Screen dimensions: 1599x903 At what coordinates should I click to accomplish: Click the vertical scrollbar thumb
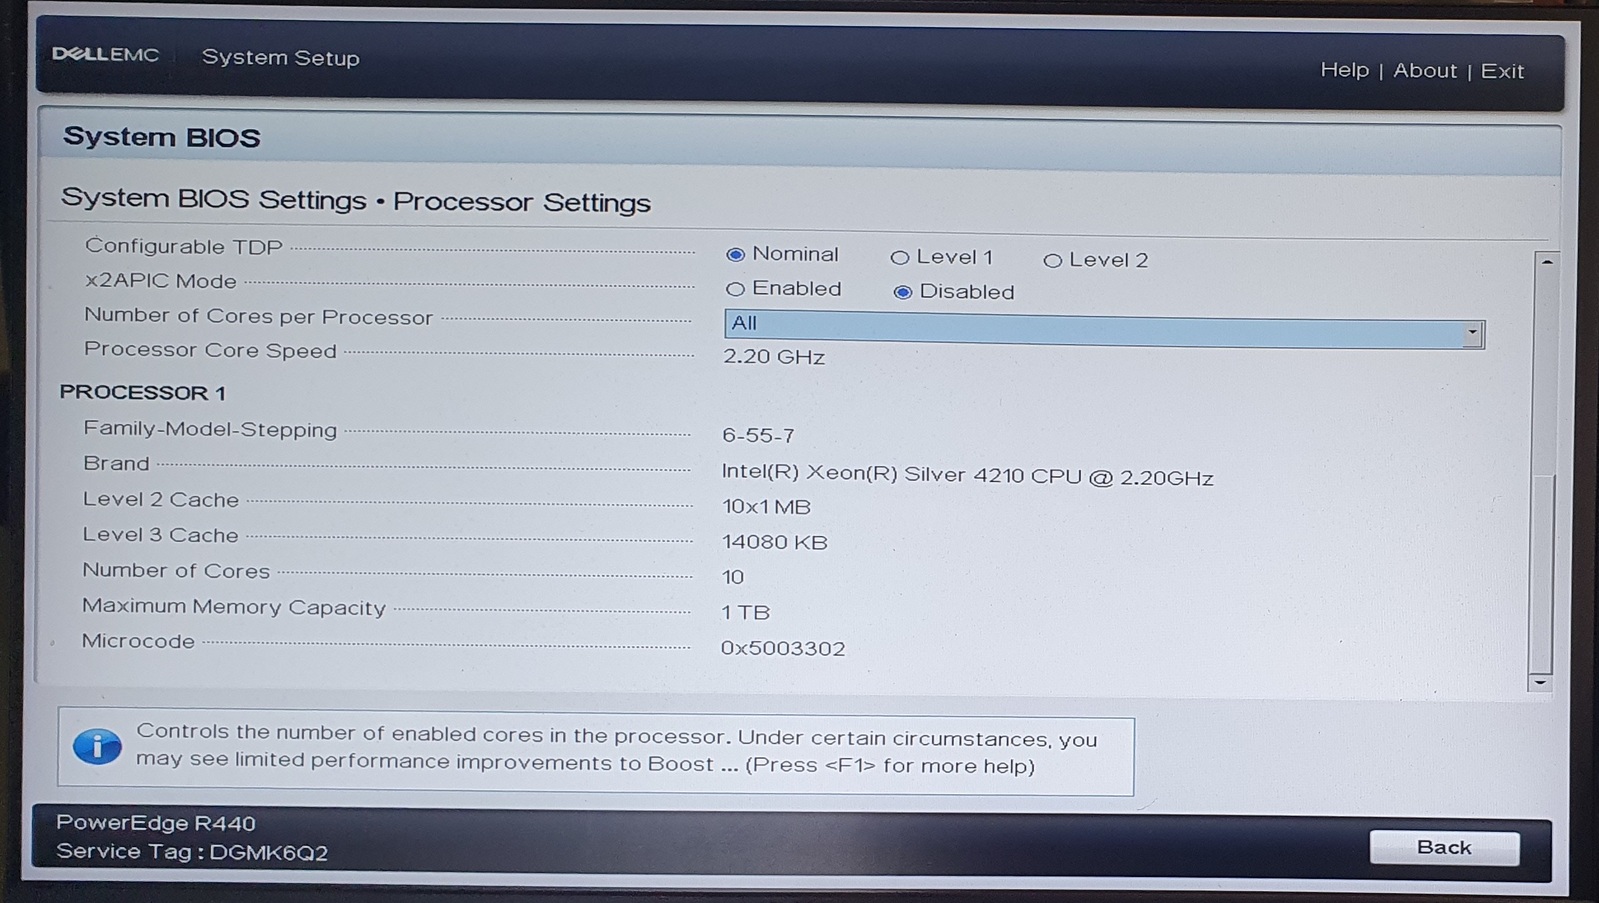(x=1541, y=573)
